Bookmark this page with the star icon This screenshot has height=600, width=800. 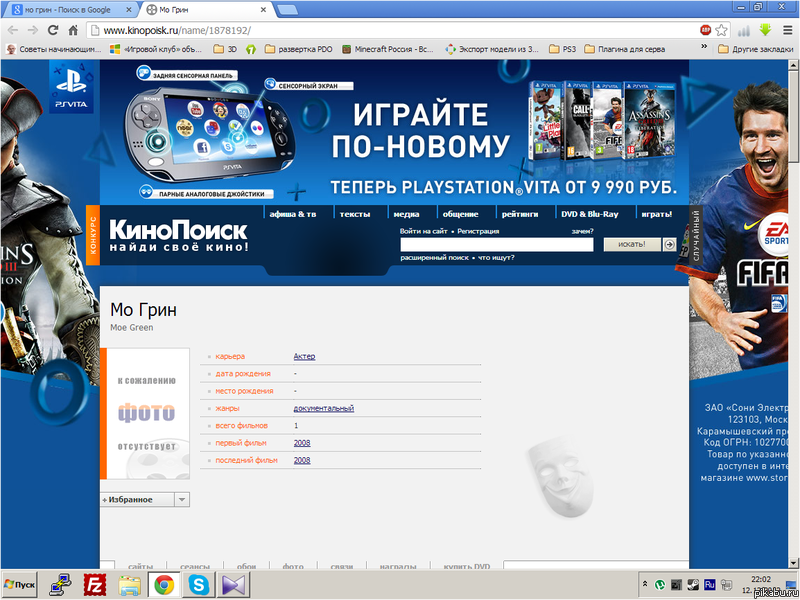(x=721, y=30)
